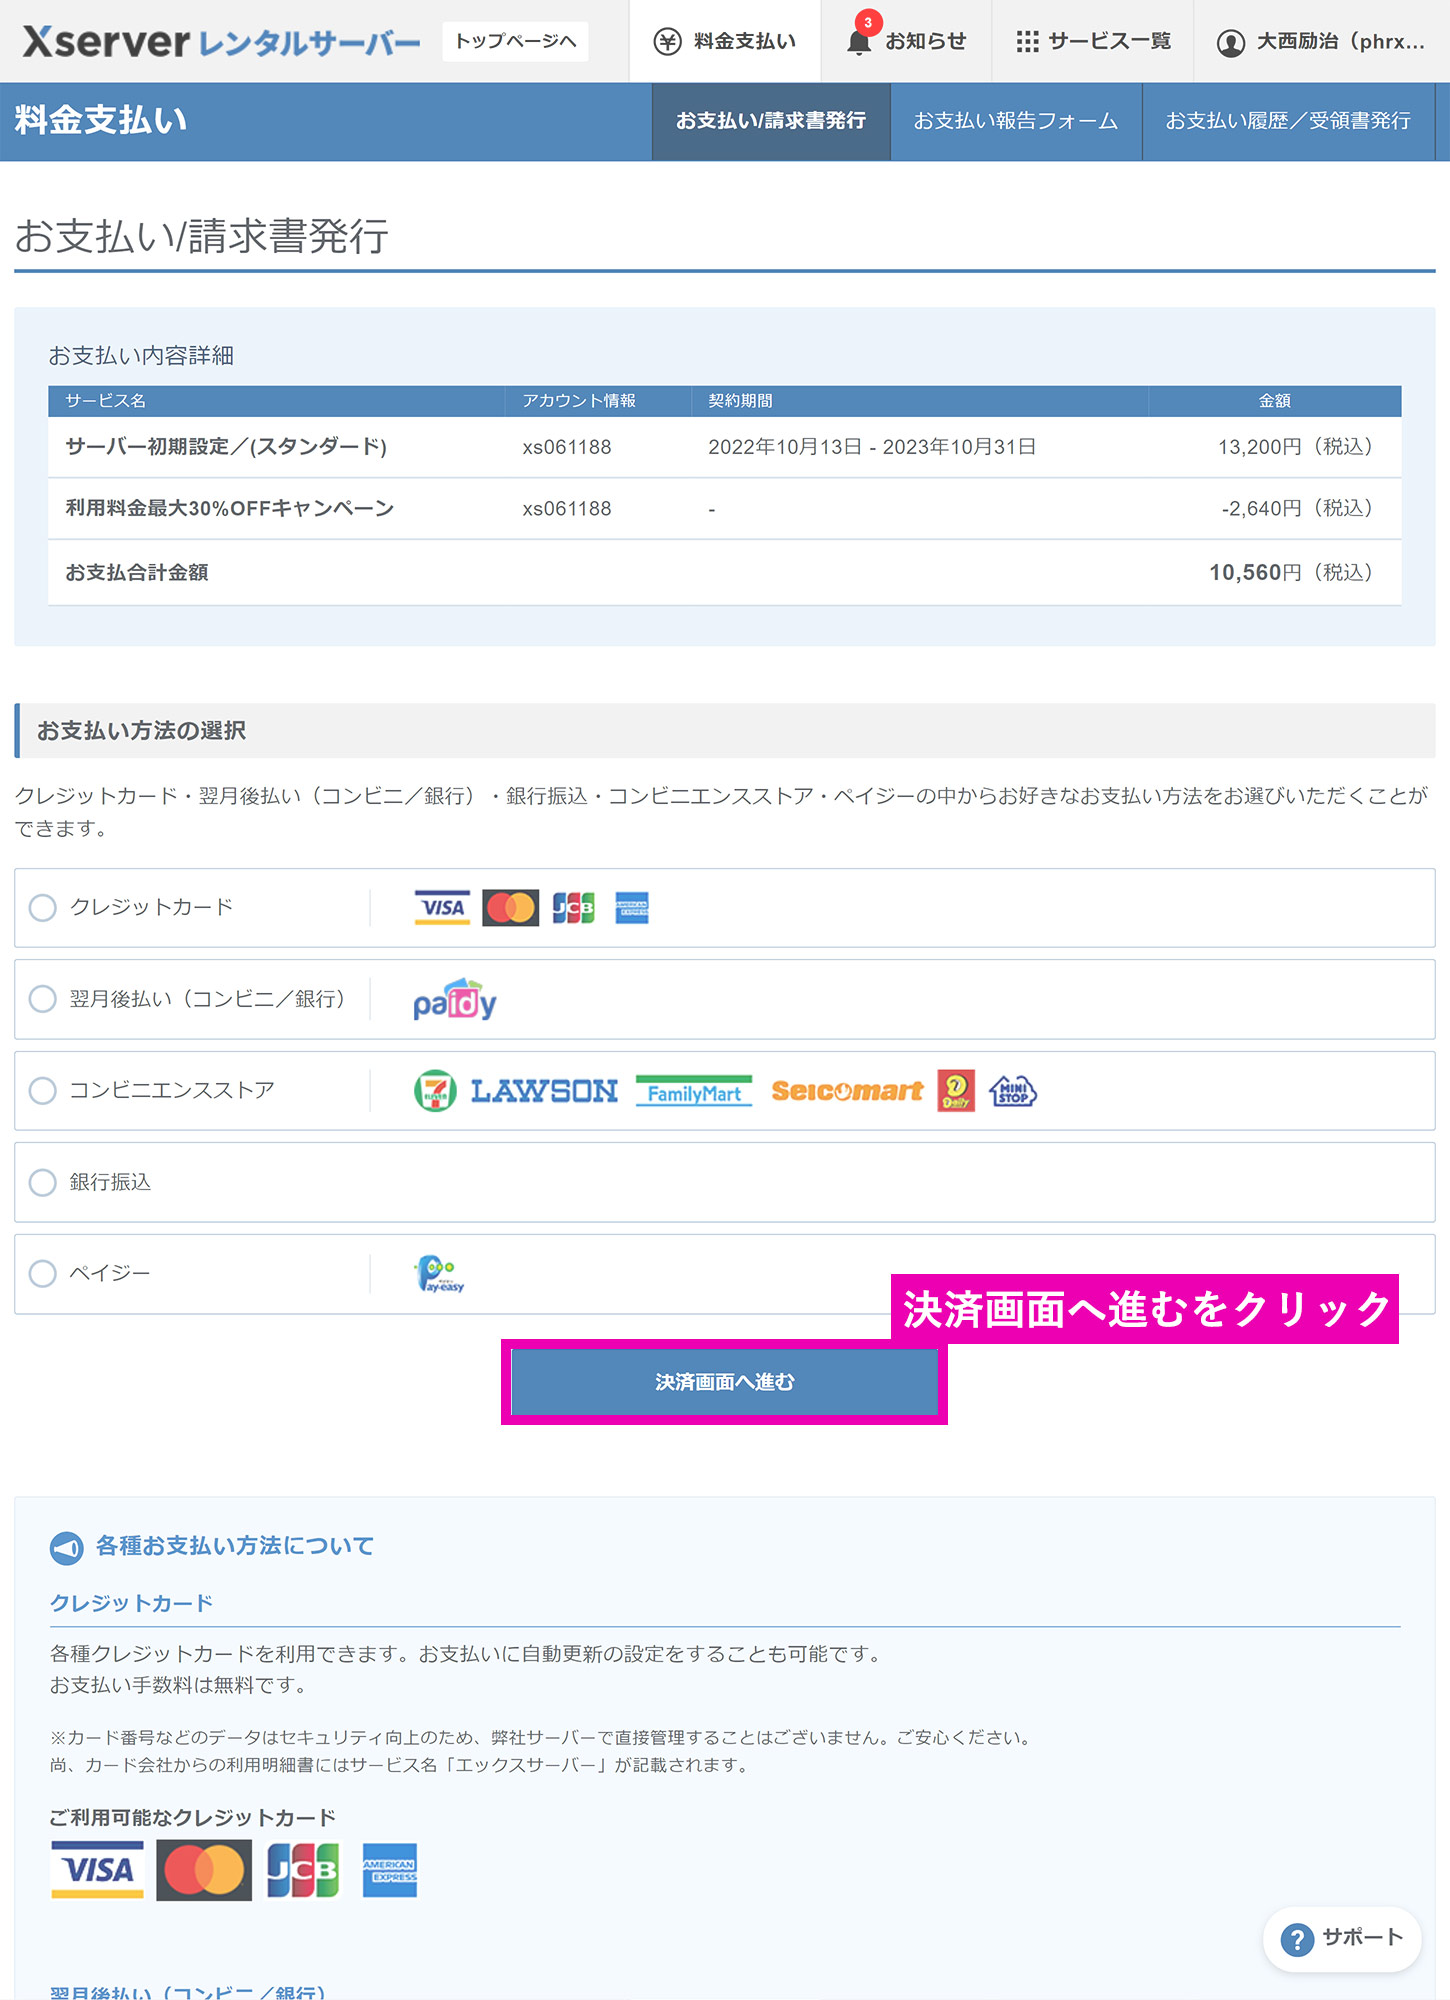The image size is (1450, 2000).
Task: Click contract period 2022年10月13日 - 2023年10月31日
Action: coord(872,447)
